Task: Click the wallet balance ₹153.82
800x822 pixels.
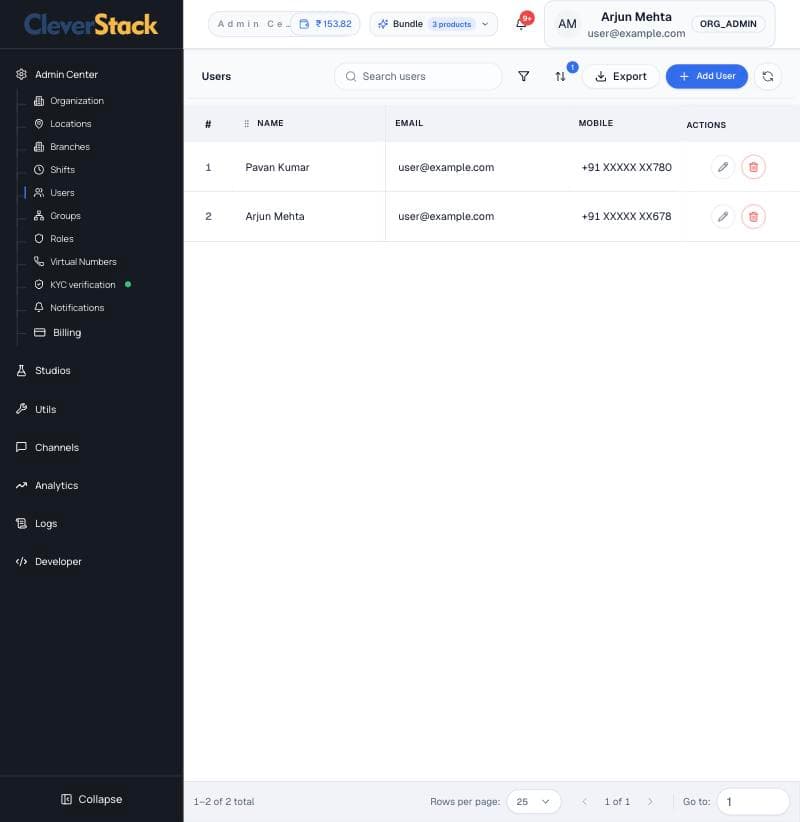Action: [x=326, y=24]
